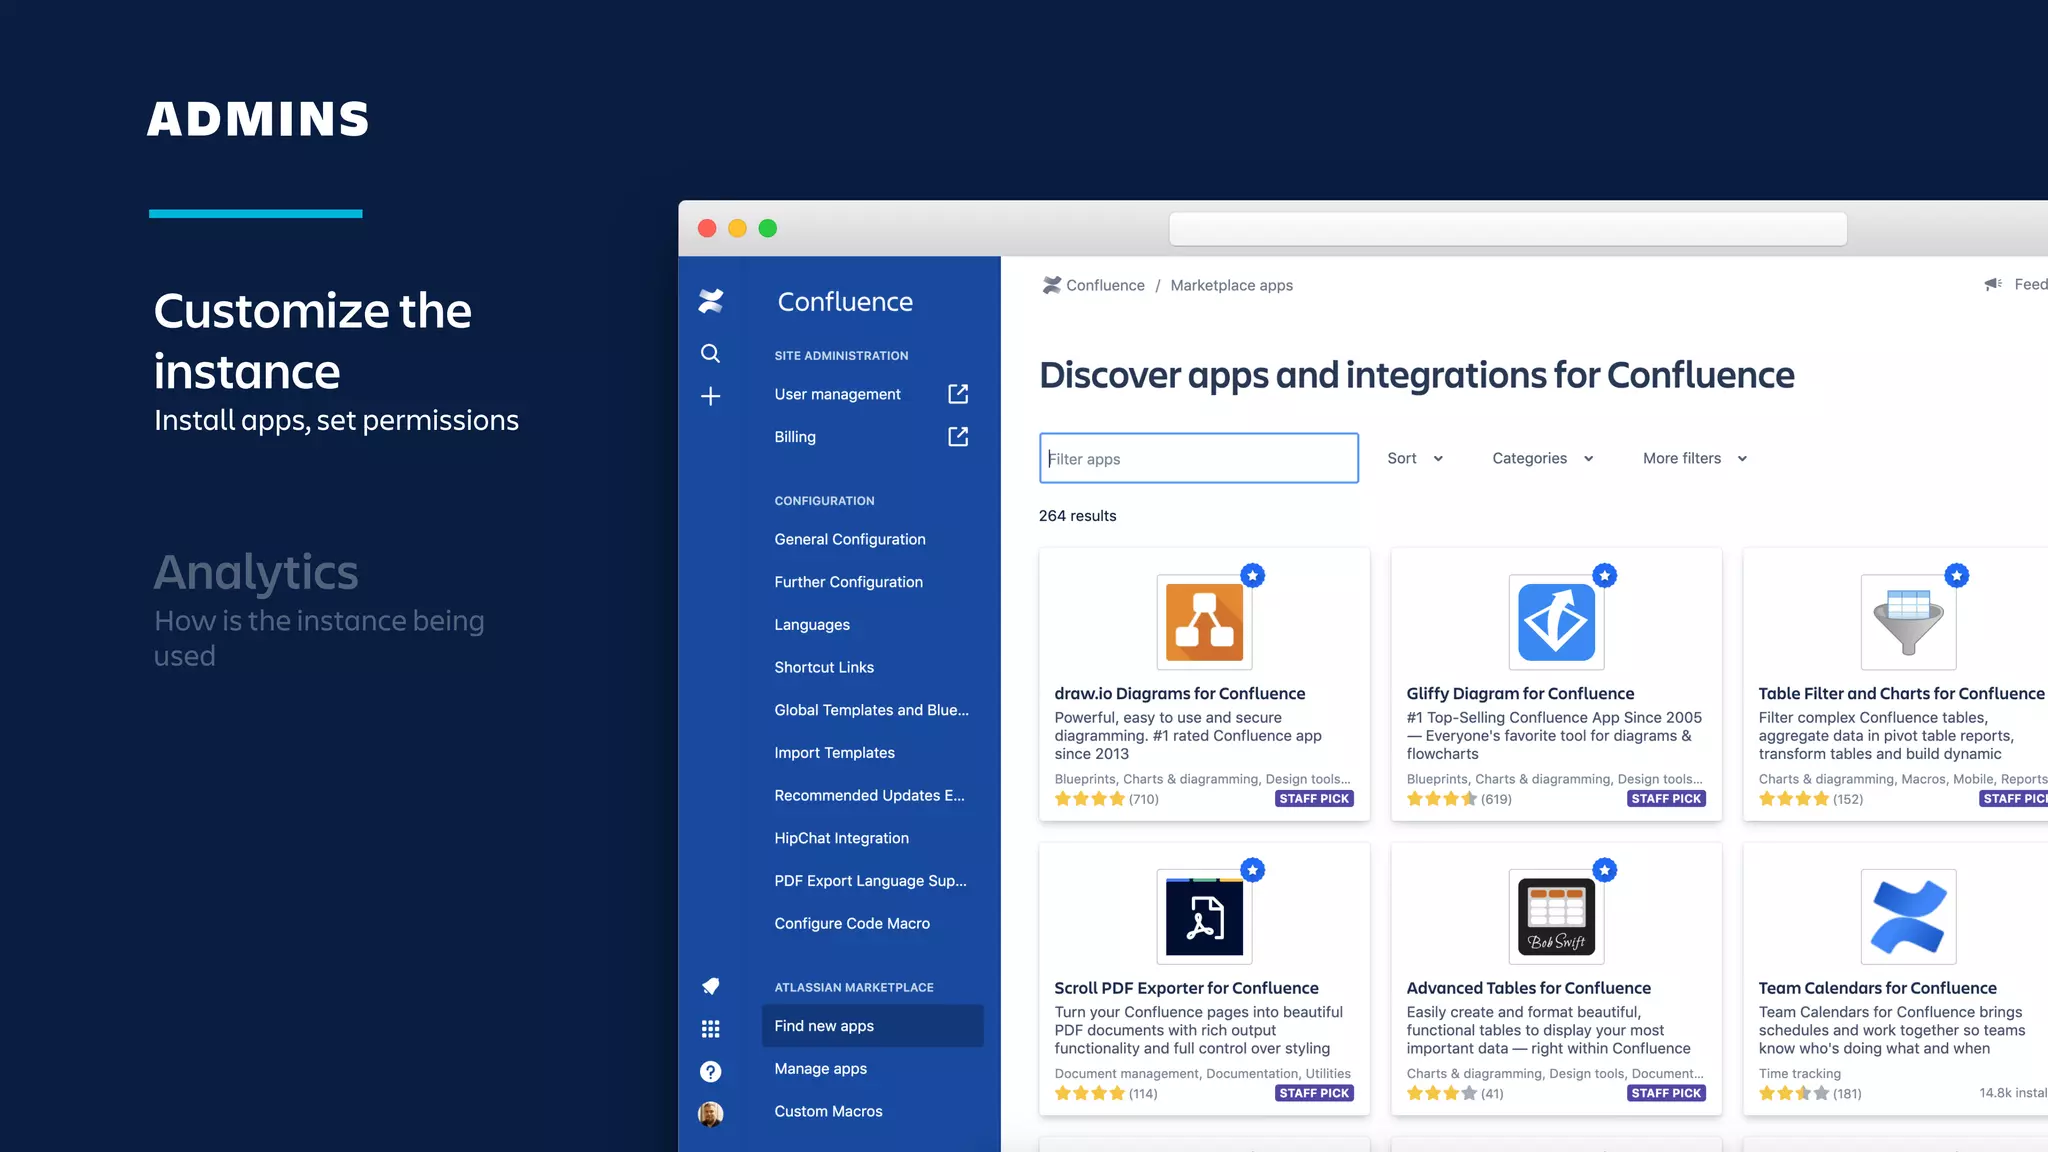Viewport: 2048px width, 1152px height.
Task: Open the help question mark icon
Action: (x=710, y=1071)
